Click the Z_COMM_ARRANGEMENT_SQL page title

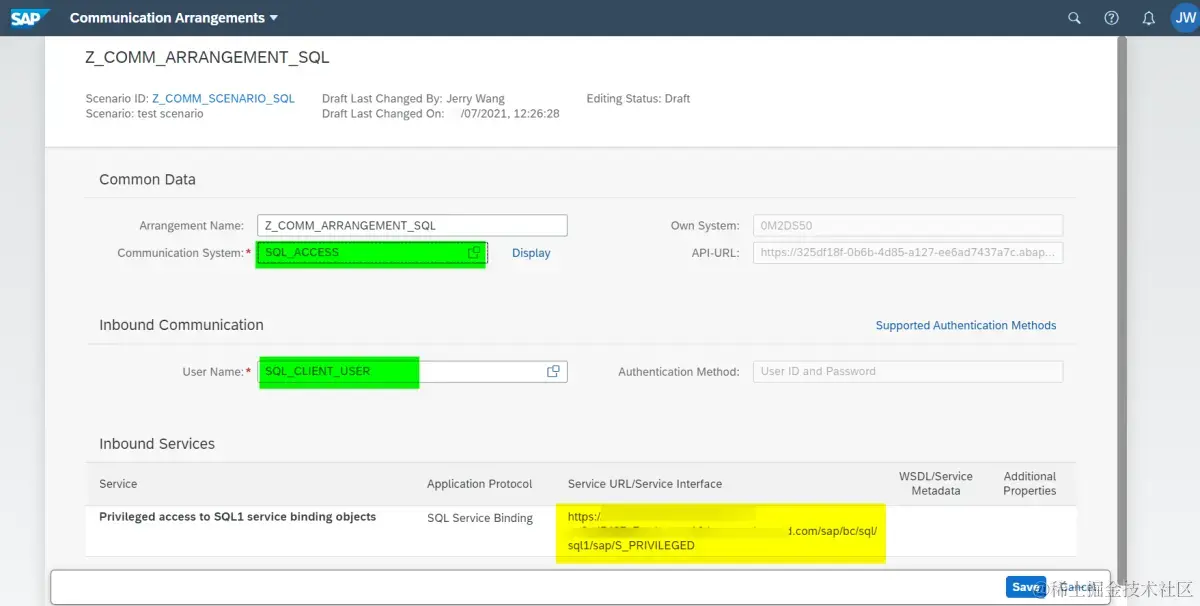[207, 58]
